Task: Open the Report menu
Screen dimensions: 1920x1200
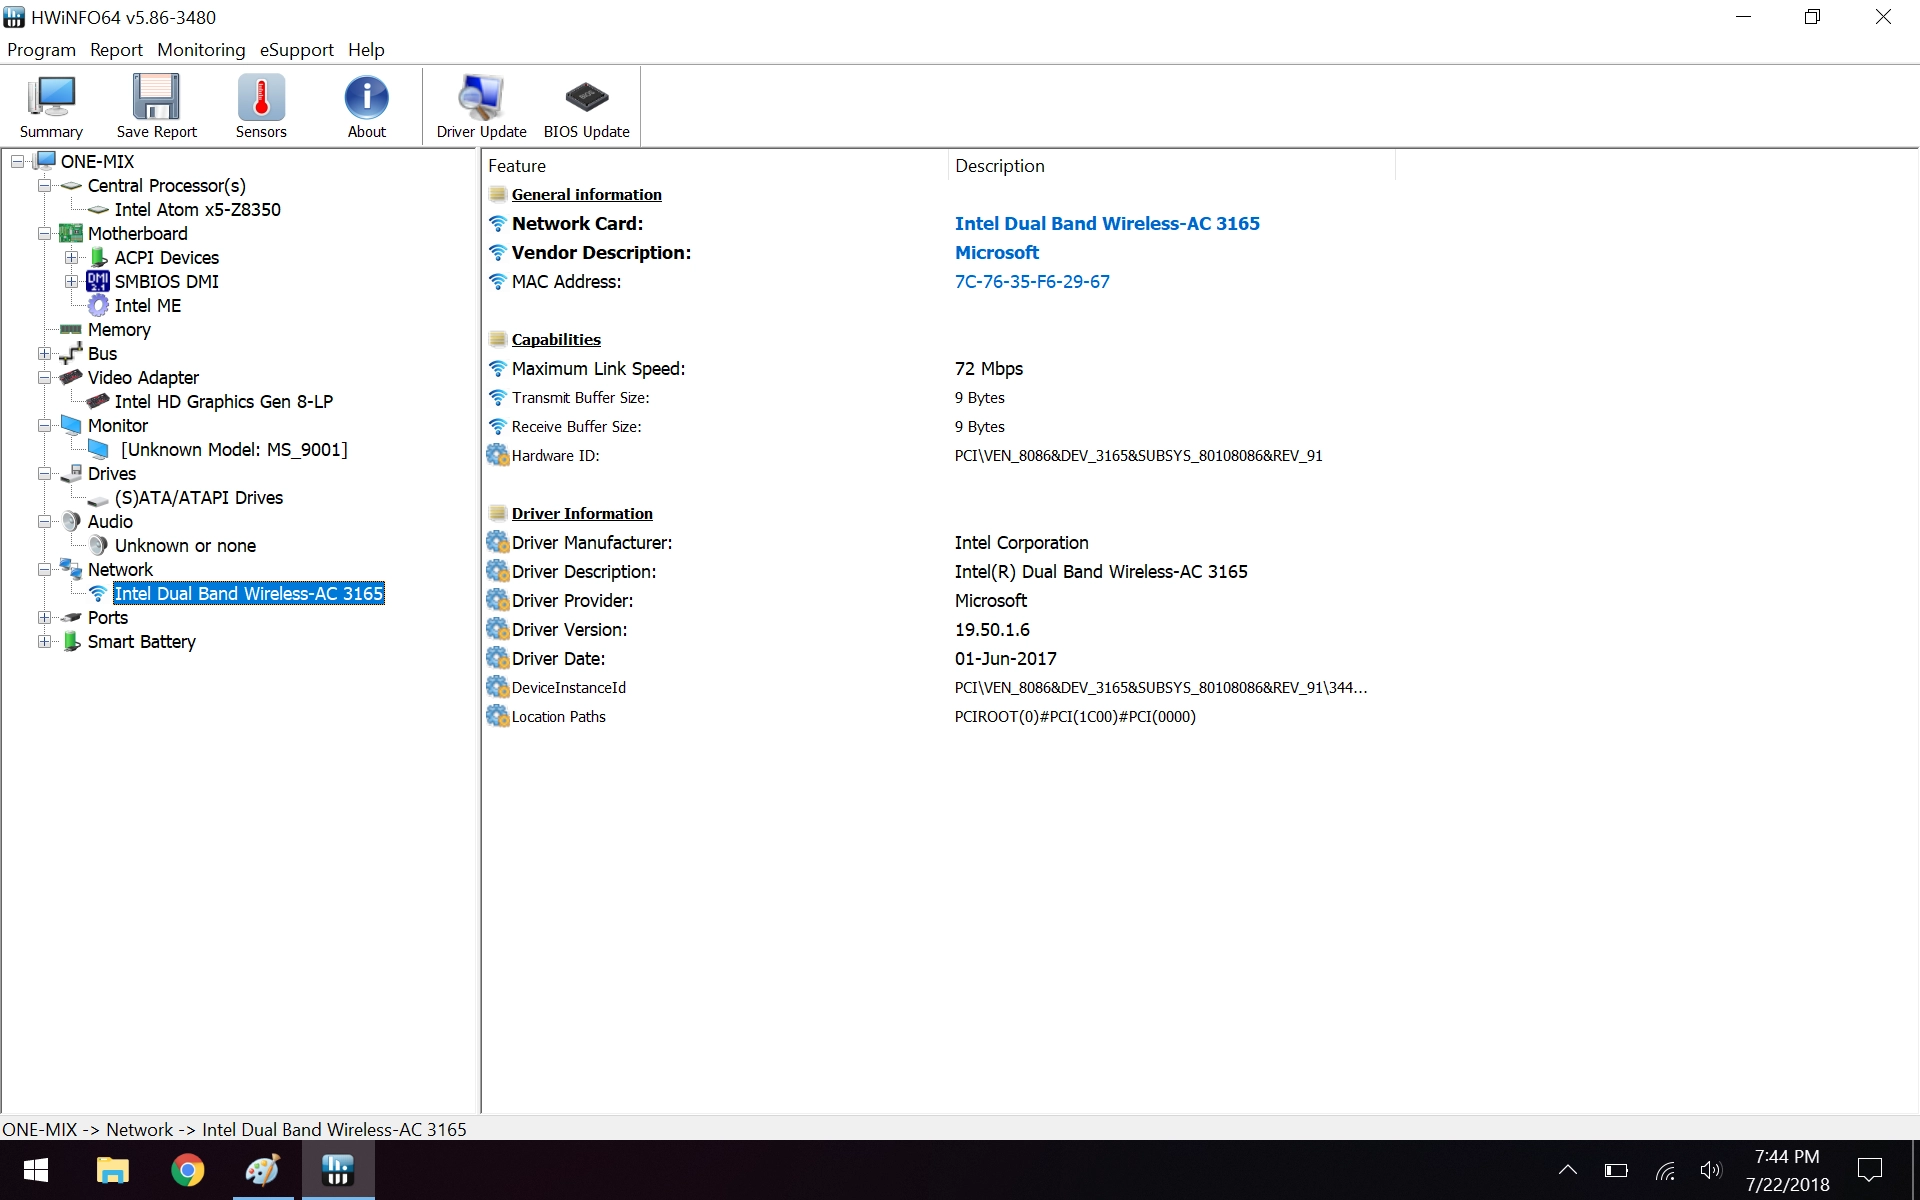Action: [x=116, y=50]
